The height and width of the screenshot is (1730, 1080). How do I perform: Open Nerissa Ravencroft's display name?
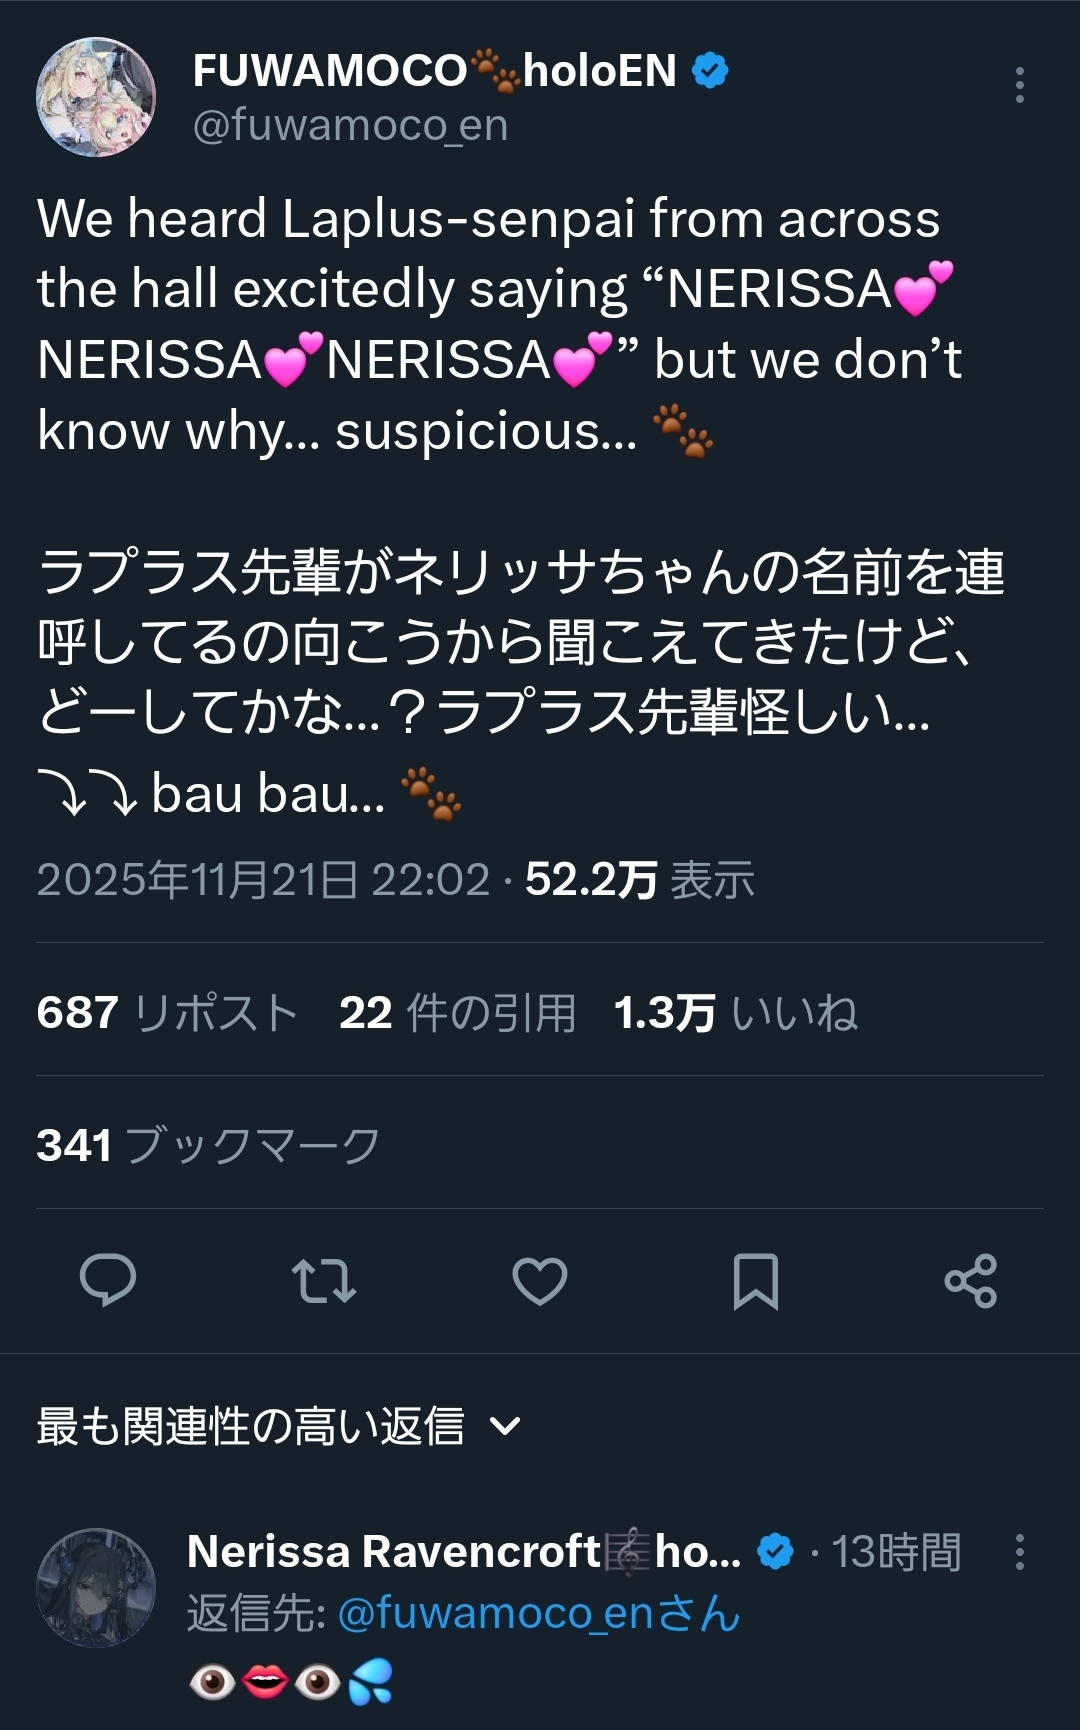(x=393, y=1552)
